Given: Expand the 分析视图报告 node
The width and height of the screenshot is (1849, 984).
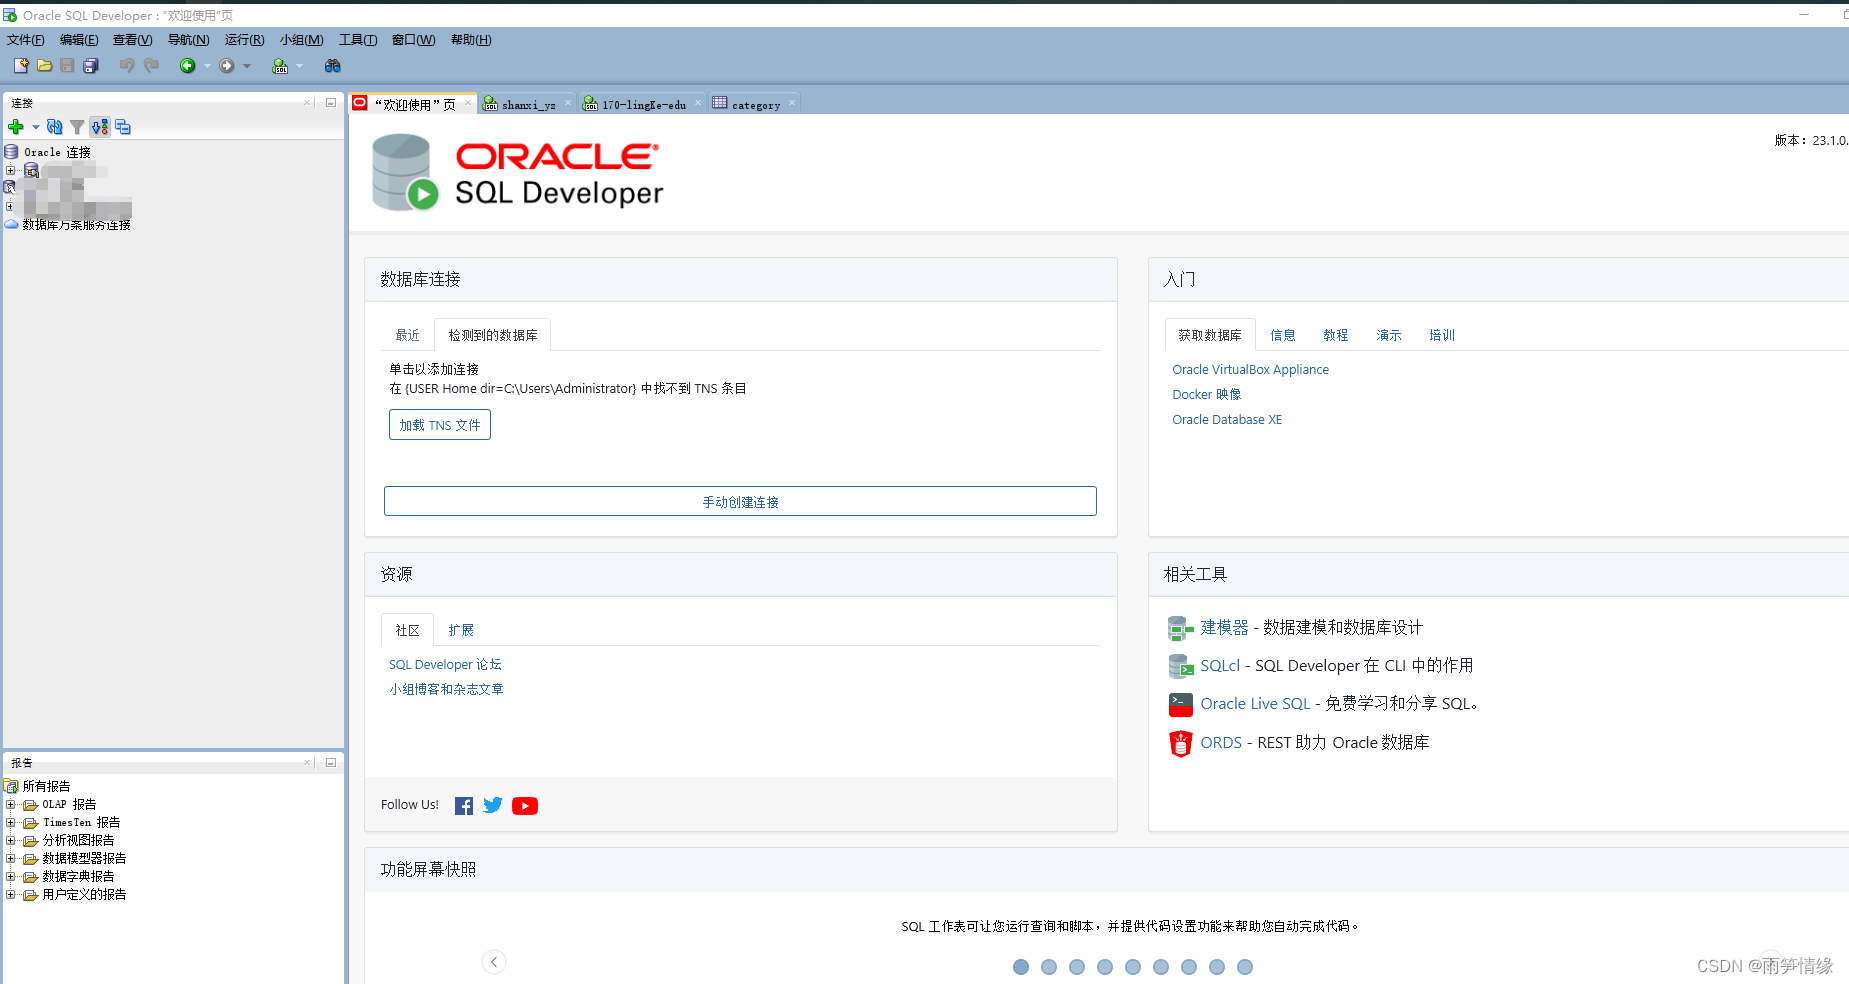Looking at the screenshot, I should pos(11,840).
